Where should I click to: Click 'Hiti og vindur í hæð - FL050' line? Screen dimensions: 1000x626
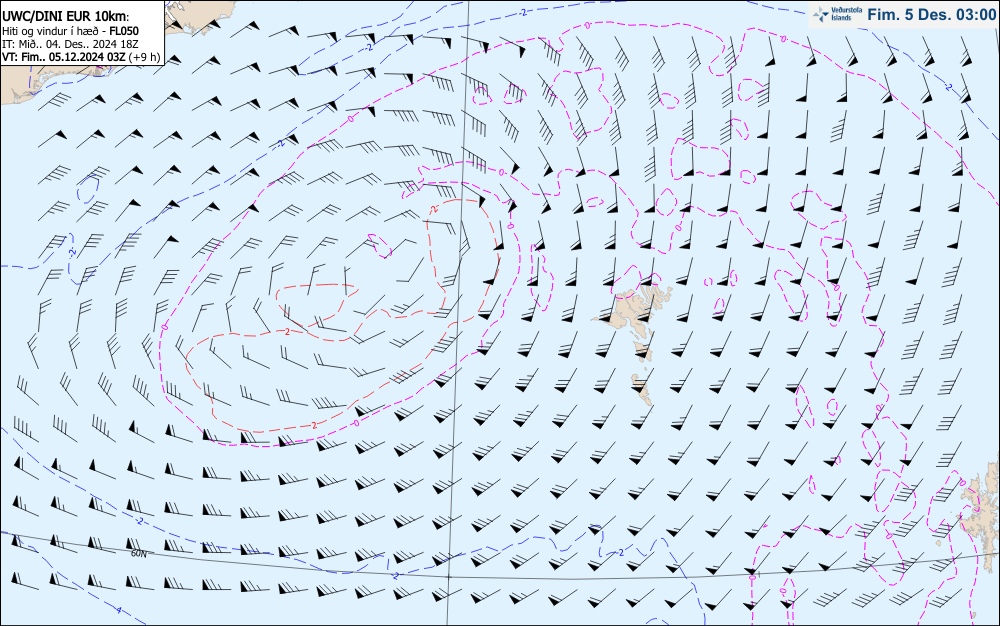coord(70,31)
